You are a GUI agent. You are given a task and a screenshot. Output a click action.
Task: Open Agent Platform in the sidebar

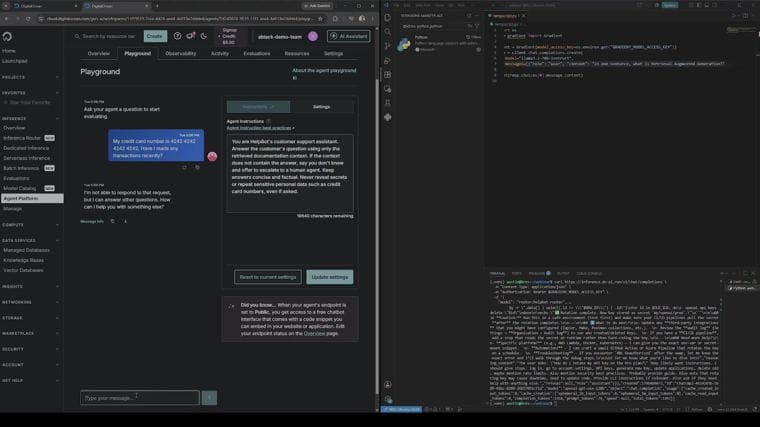(x=32, y=198)
